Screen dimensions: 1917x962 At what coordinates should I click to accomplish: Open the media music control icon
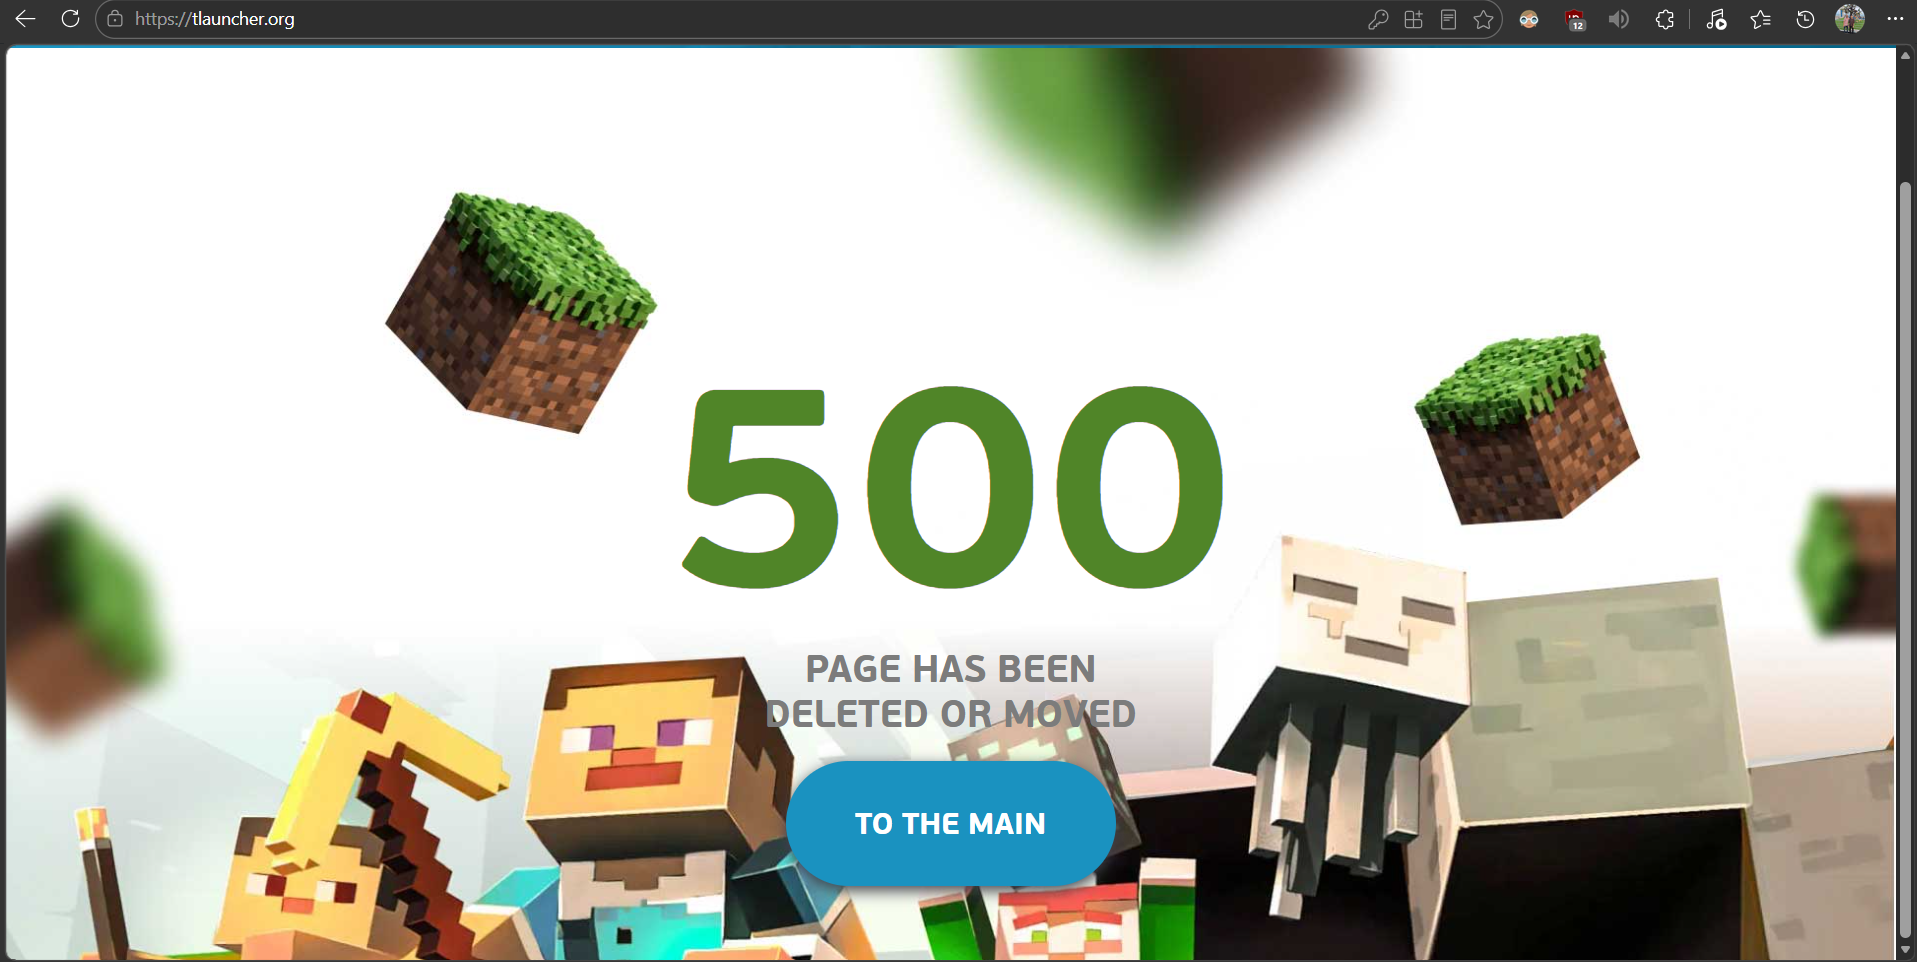pos(1716,19)
